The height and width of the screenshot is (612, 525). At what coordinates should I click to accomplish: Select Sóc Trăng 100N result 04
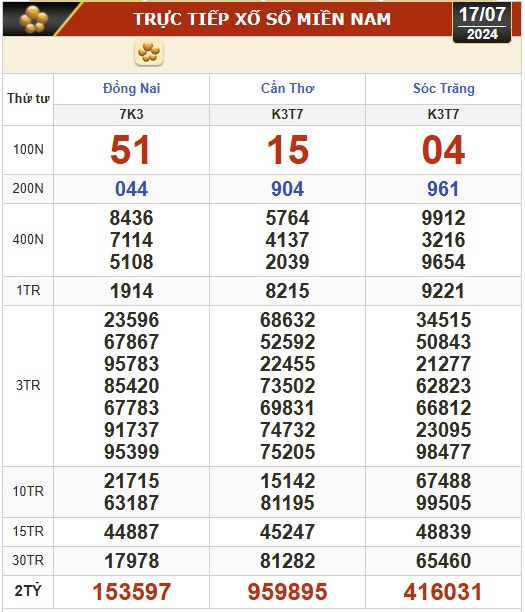coord(443,150)
